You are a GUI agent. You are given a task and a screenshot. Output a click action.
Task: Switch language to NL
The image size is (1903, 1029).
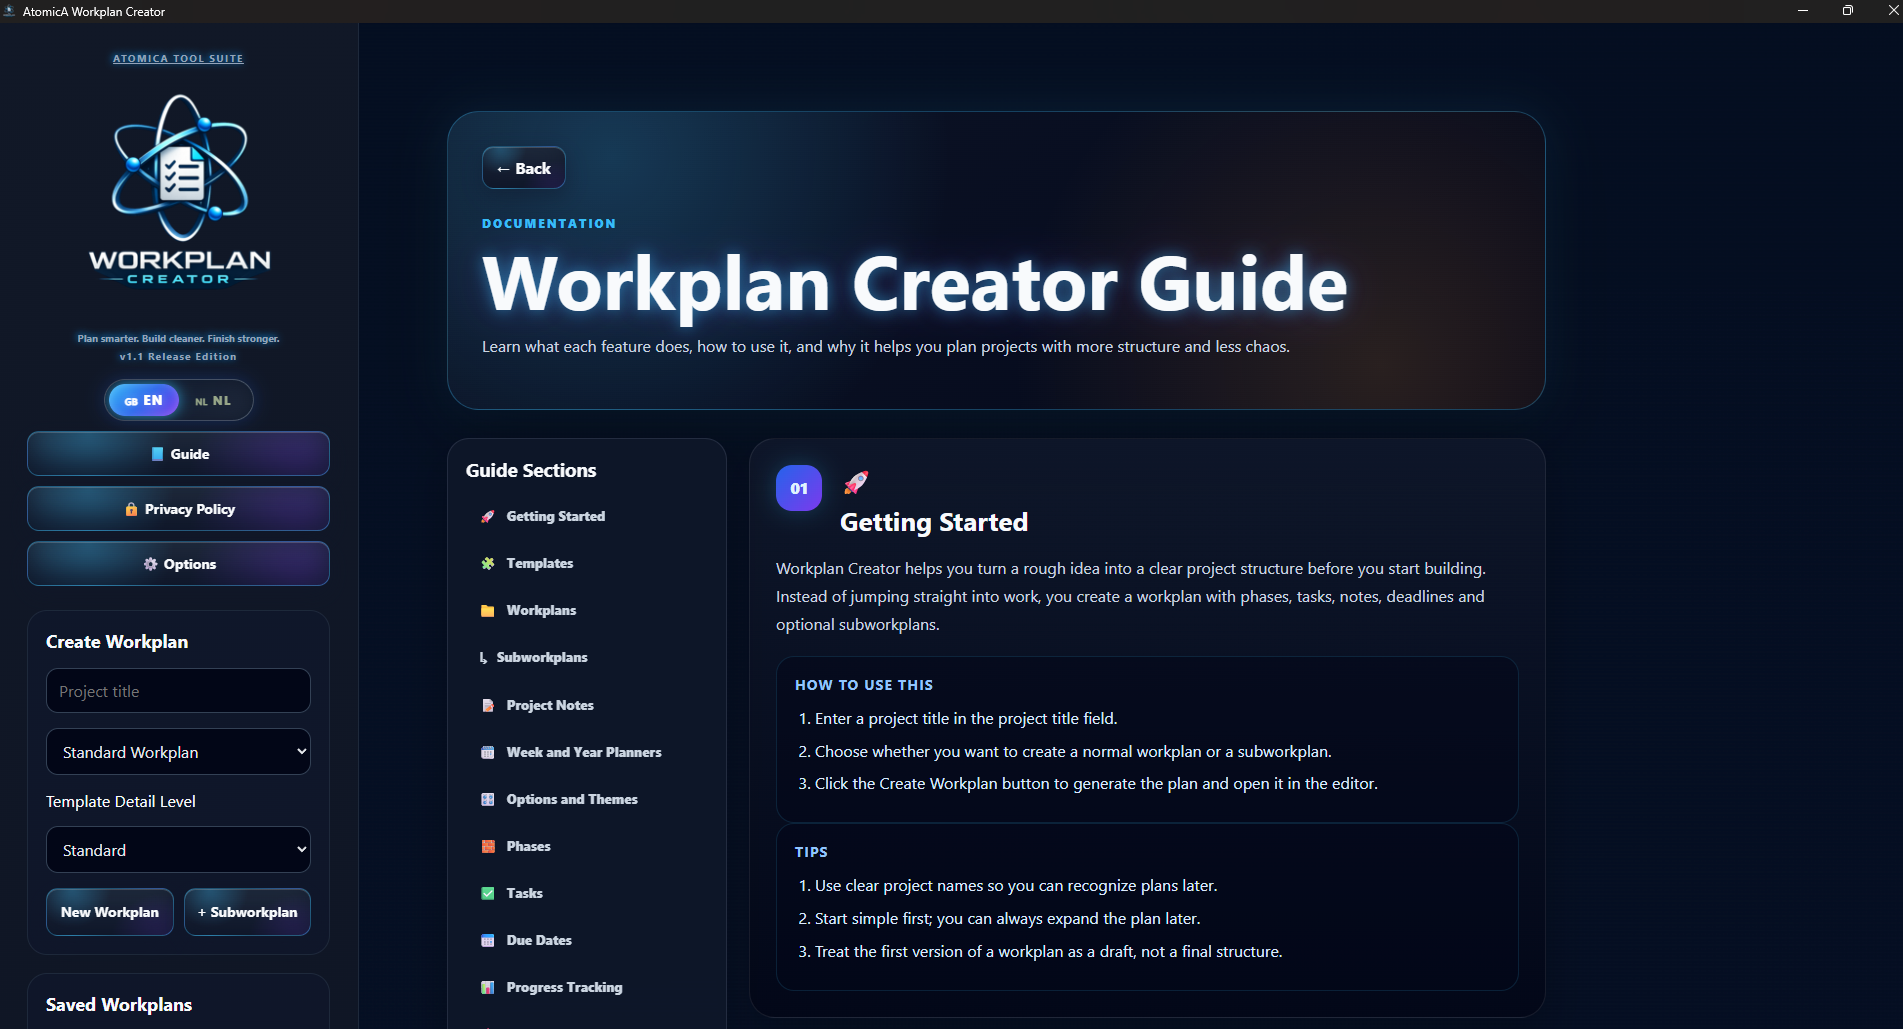[x=213, y=401]
